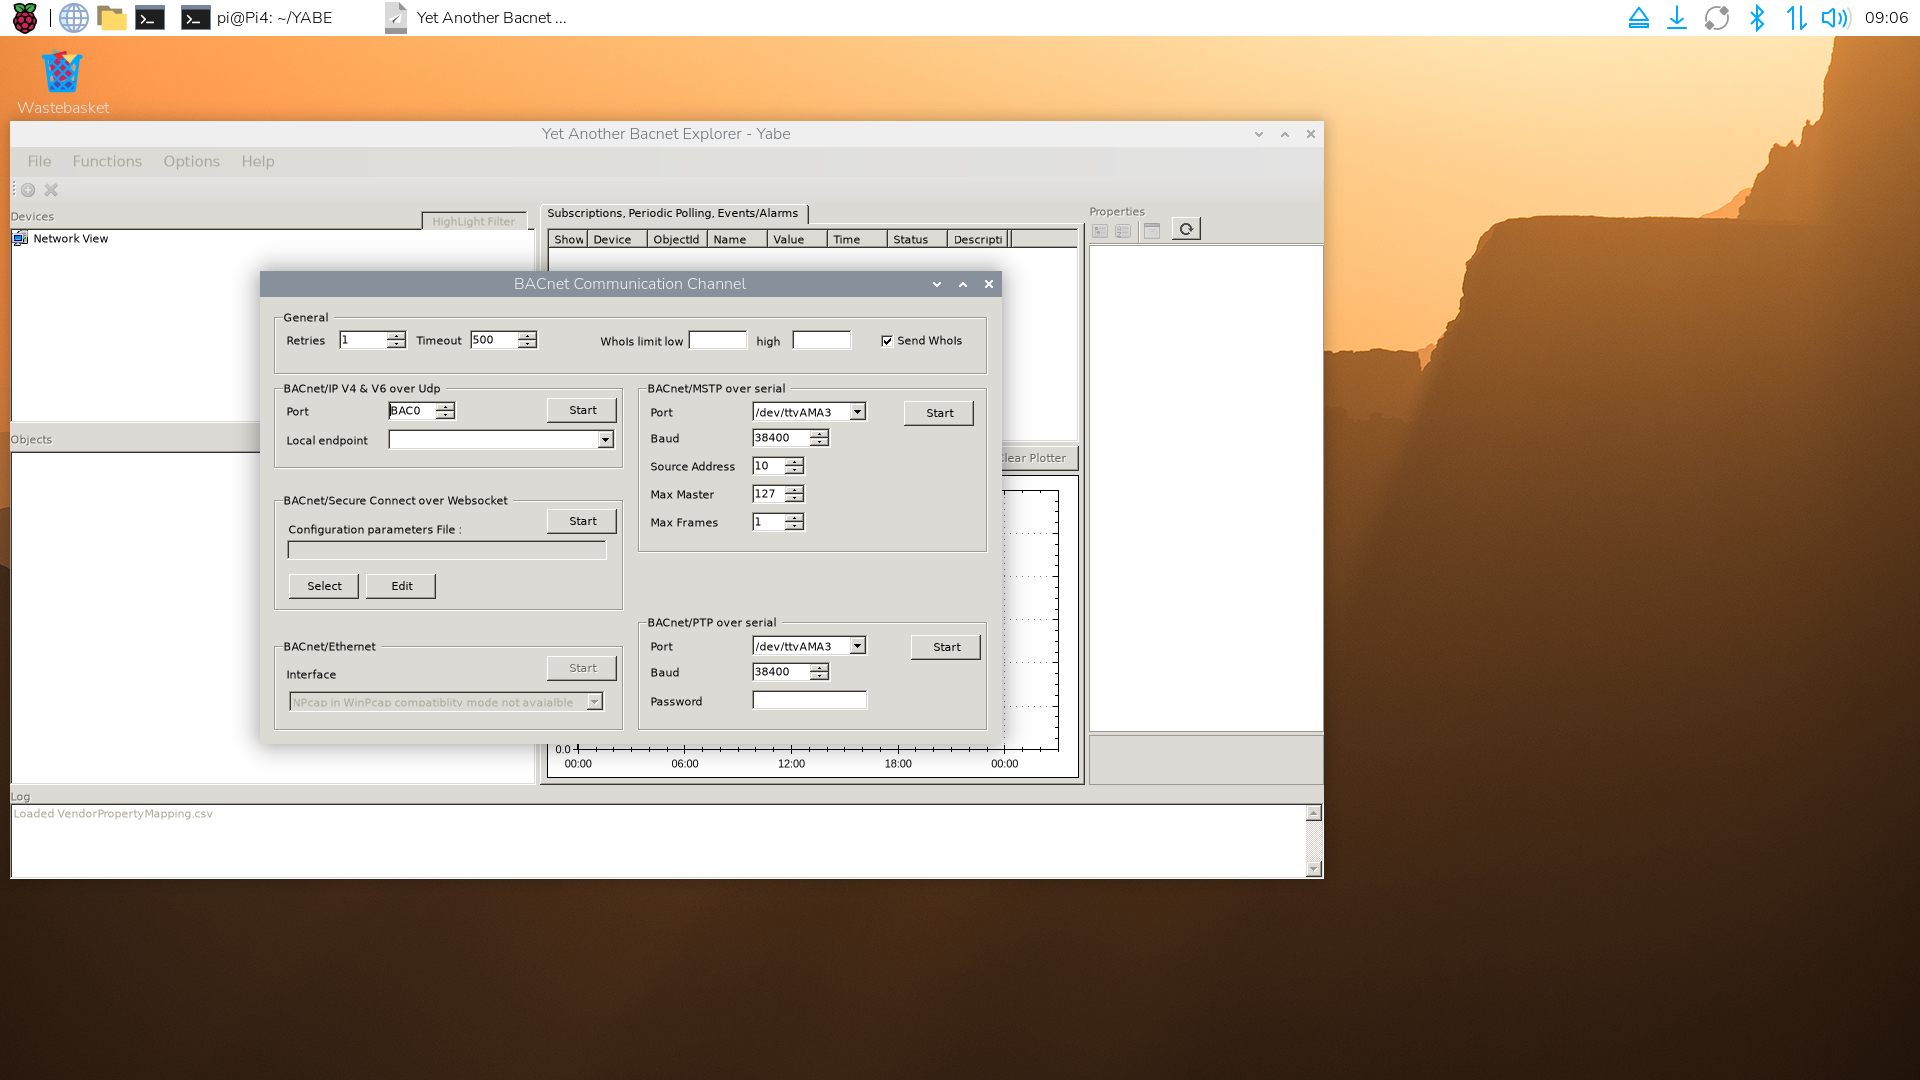Click the HighLight Filter box
This screenshot has width=1920, height=1080.
473,222
